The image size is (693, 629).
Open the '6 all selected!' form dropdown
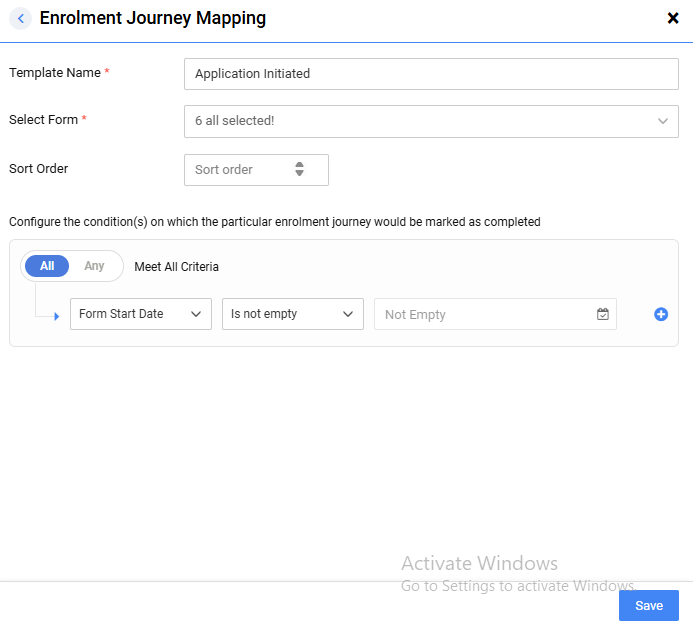pyautogui.click(x=420, y=121)
